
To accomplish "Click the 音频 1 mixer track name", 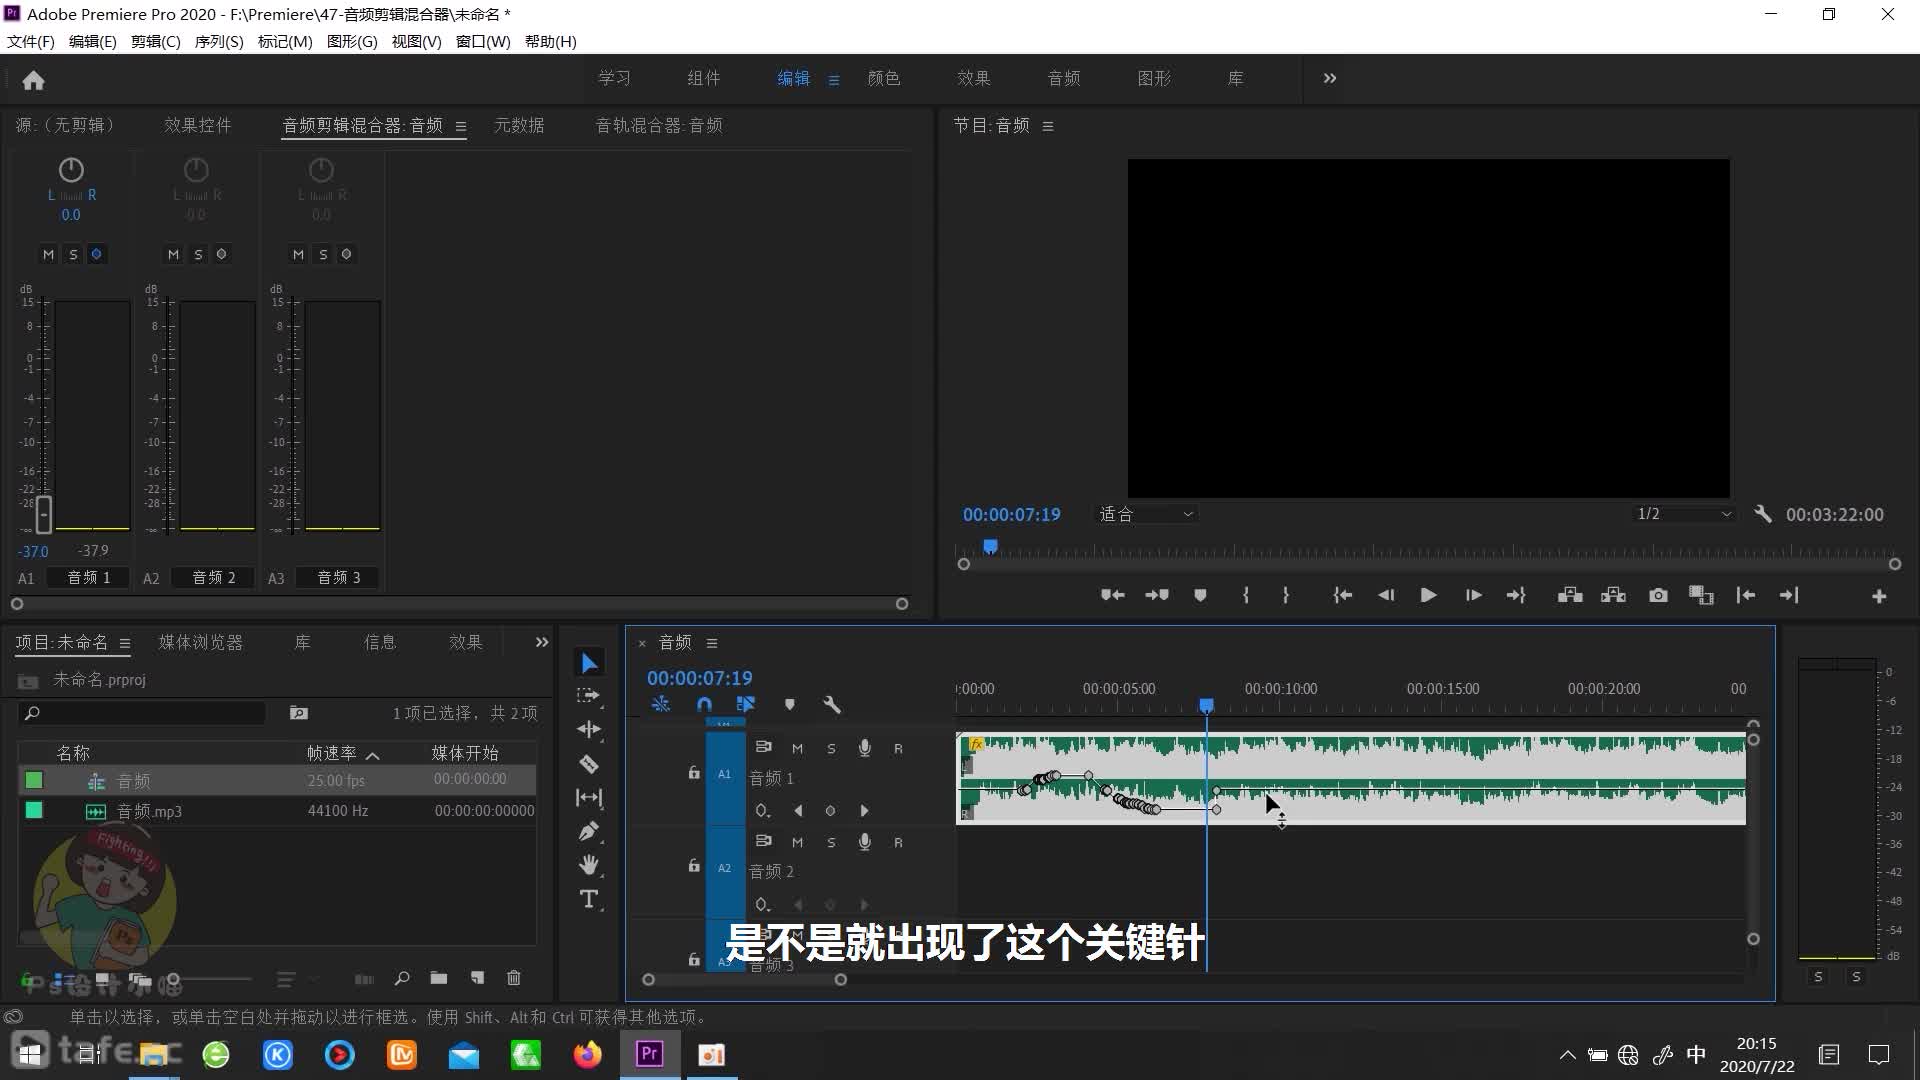I will (89, 578).
